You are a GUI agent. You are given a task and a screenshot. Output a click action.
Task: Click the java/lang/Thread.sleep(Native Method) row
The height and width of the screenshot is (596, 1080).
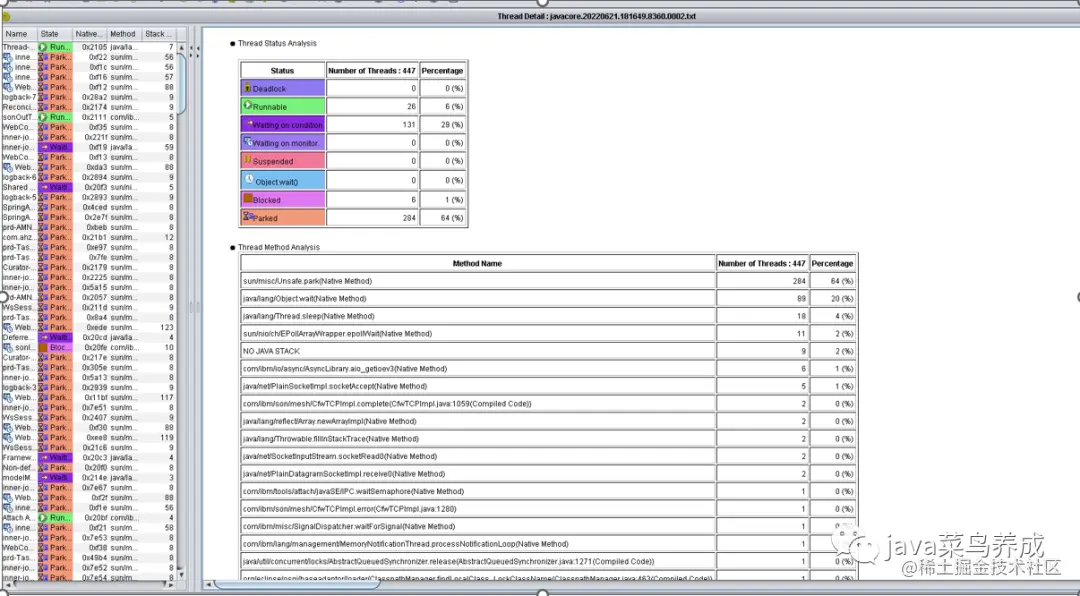(x=548, y=316)
